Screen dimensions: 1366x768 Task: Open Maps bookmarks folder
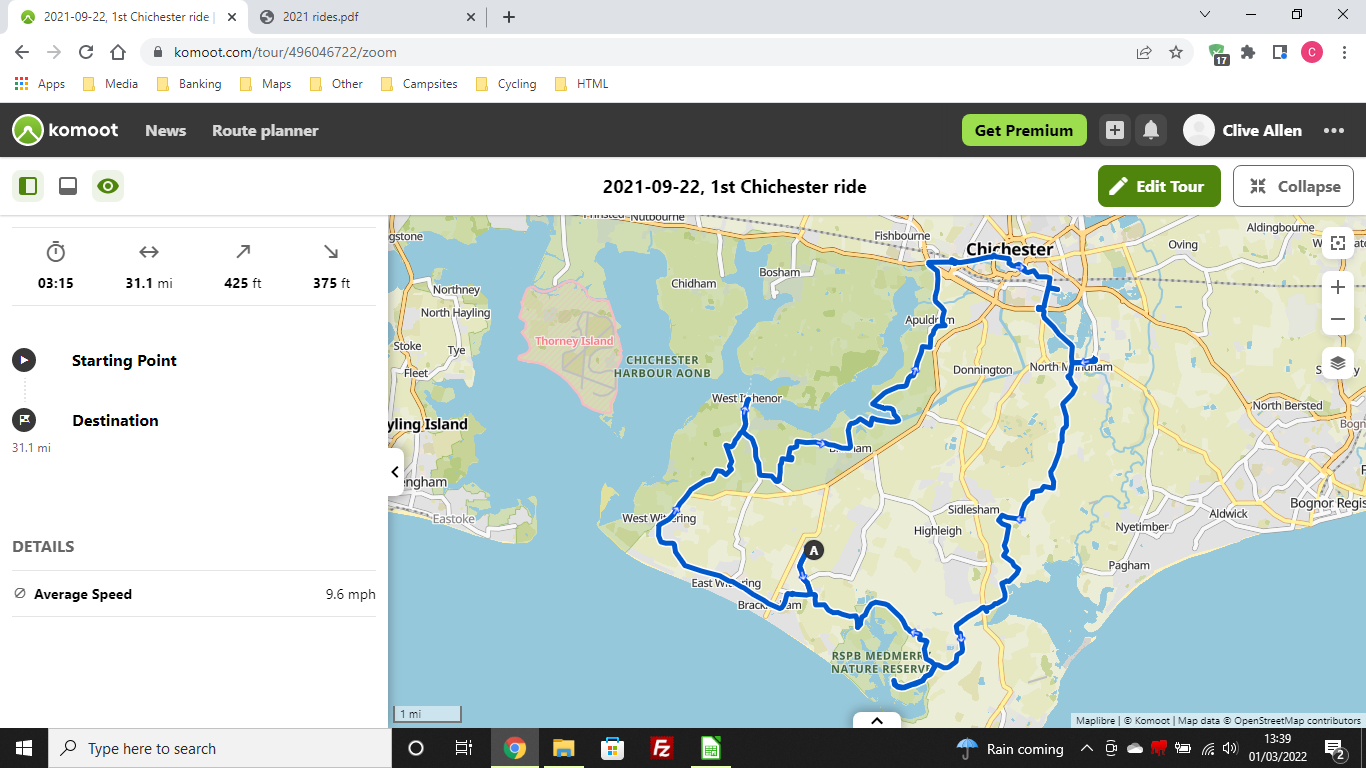(266, 84)
